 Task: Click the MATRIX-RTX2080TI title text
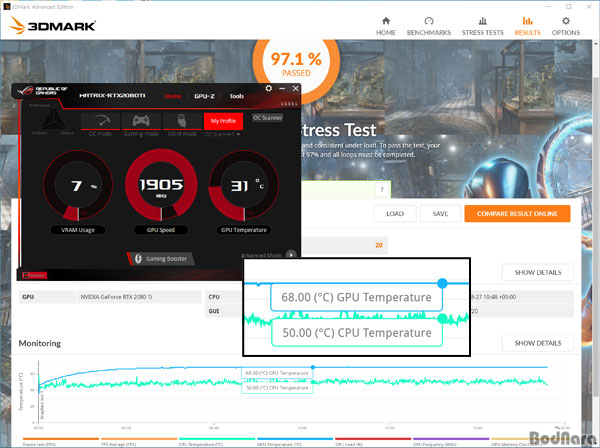coord(112,95)
